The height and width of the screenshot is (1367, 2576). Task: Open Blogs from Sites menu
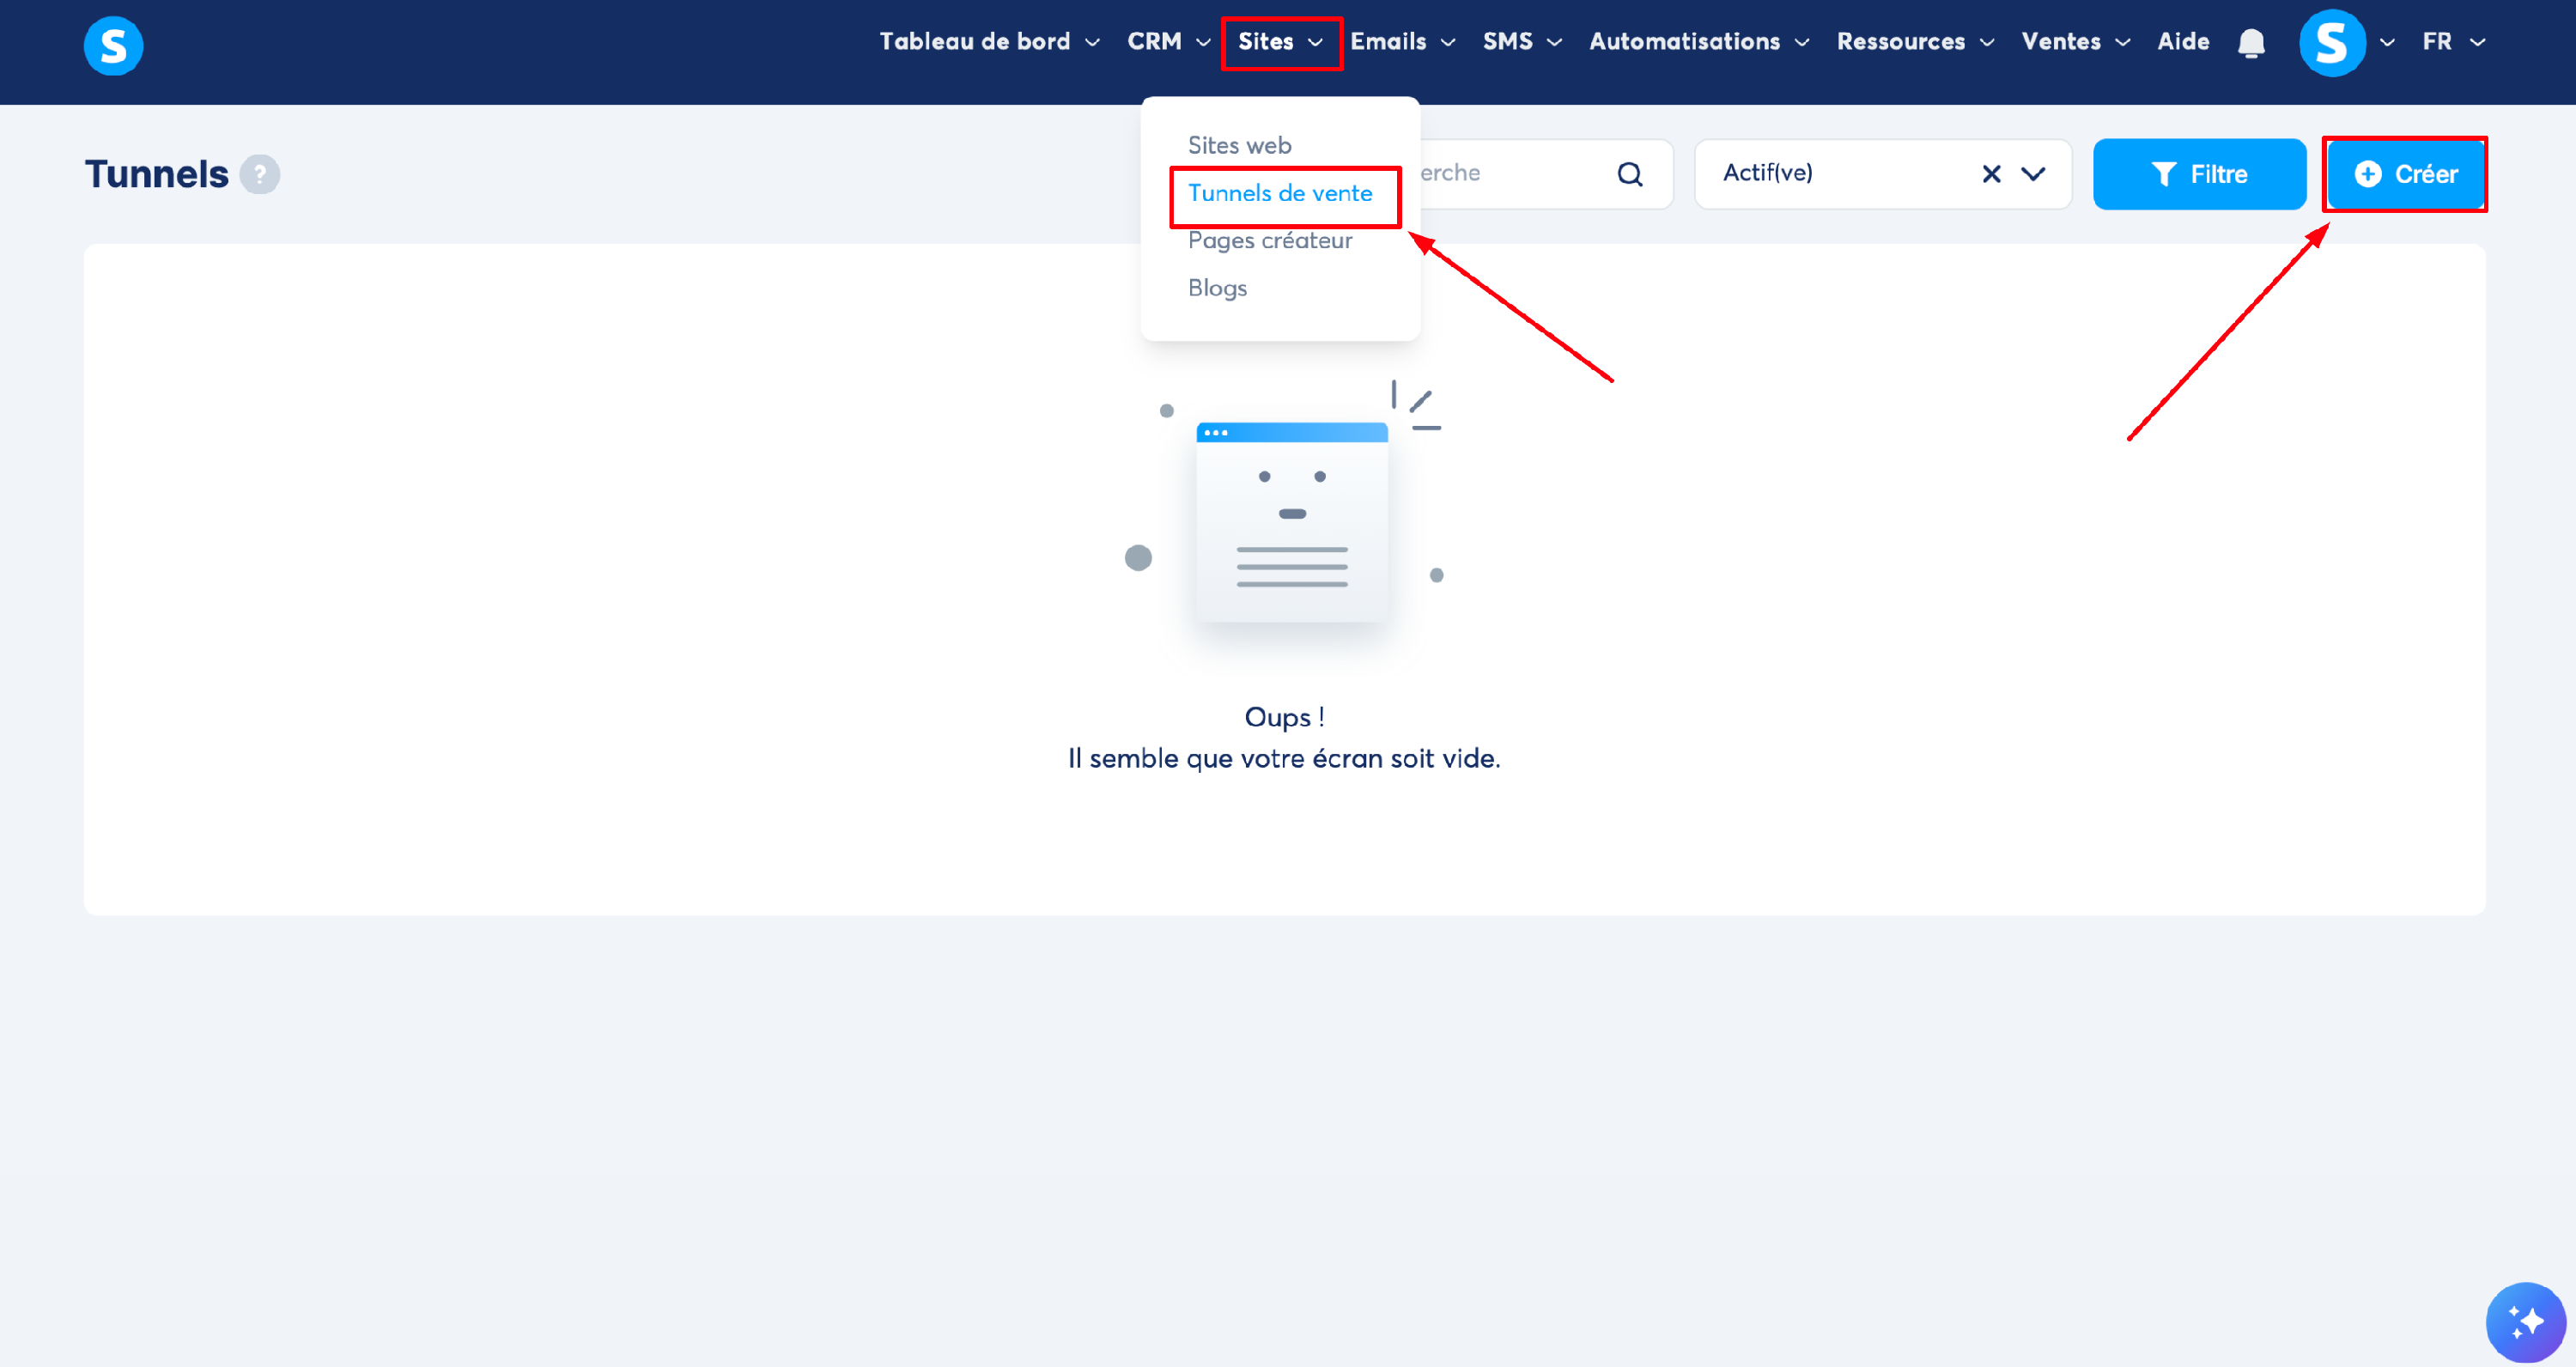pyautogui.click(x=1216, y=288)
